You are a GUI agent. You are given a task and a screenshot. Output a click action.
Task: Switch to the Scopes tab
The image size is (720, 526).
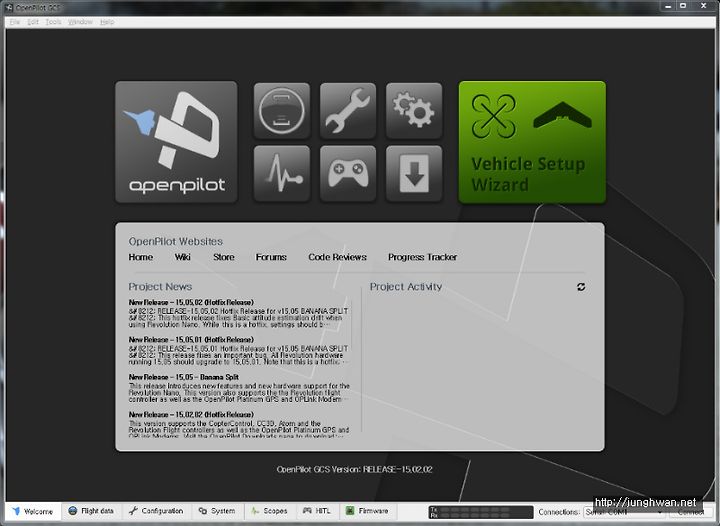[x=270, y=511]
